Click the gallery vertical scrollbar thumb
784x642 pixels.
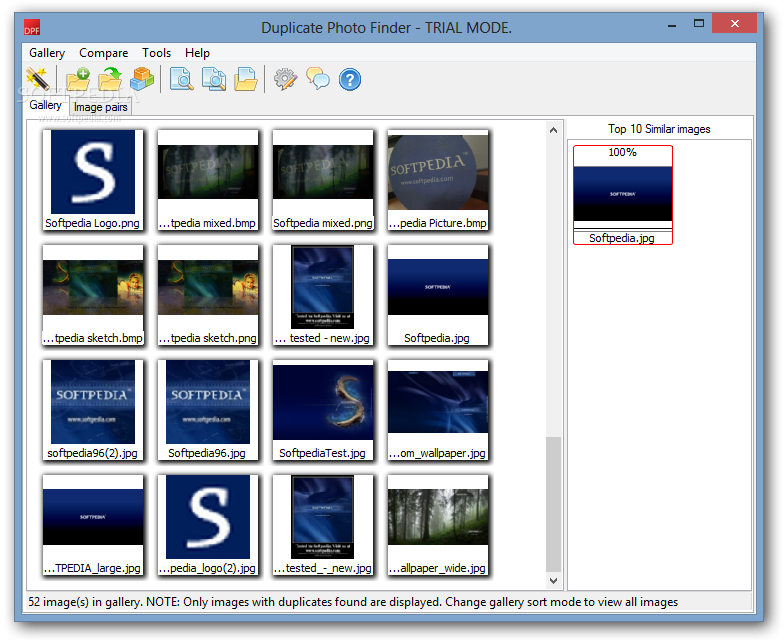[x=553, y=504]
